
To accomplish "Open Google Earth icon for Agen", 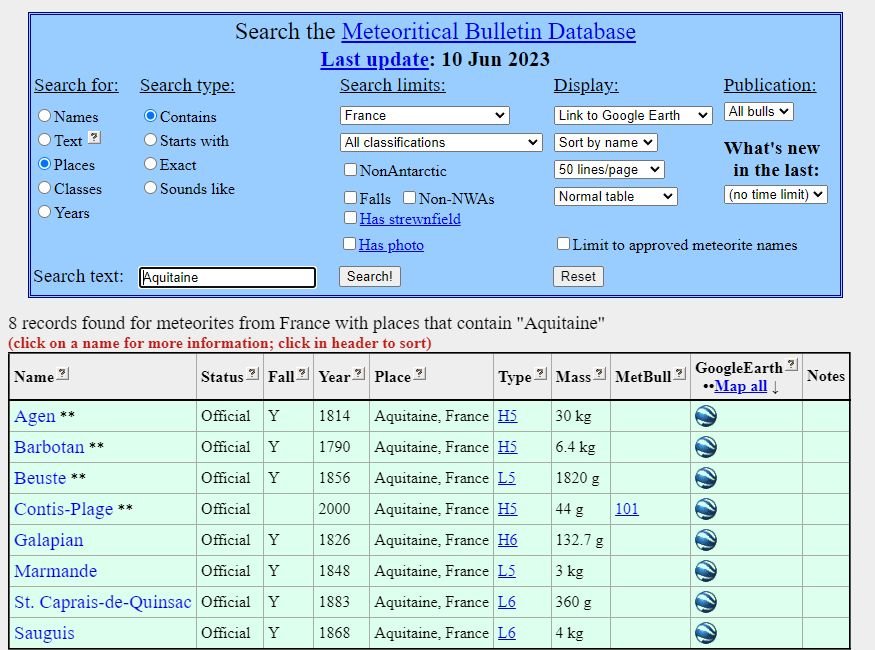I will (x=706, y=416).
